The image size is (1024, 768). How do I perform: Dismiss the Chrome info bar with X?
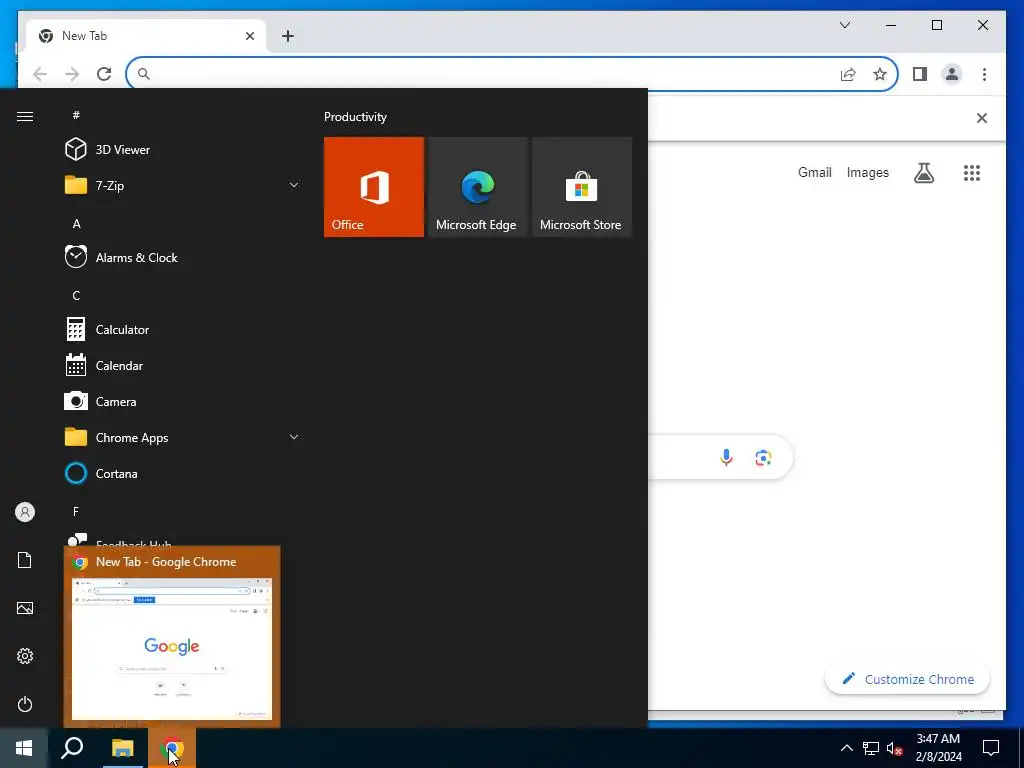pos(982,118)
